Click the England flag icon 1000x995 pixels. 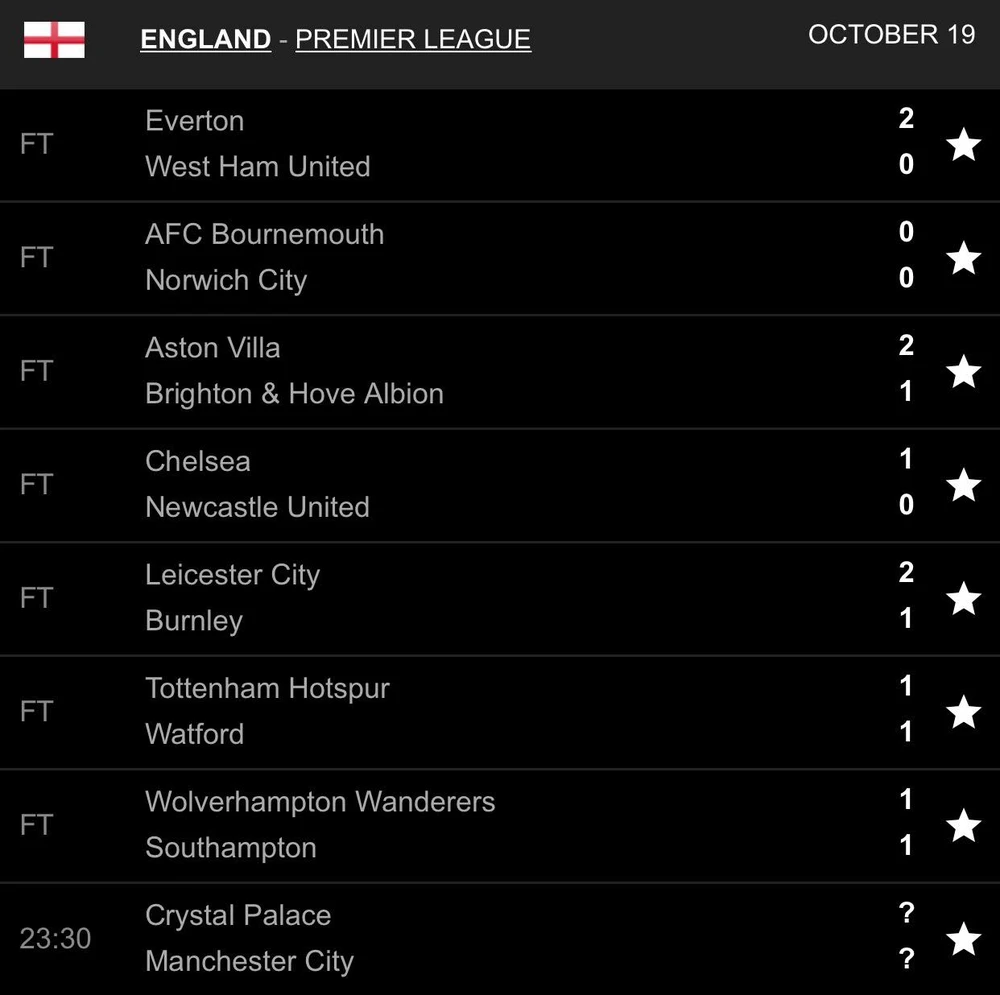tap(54, 40)
